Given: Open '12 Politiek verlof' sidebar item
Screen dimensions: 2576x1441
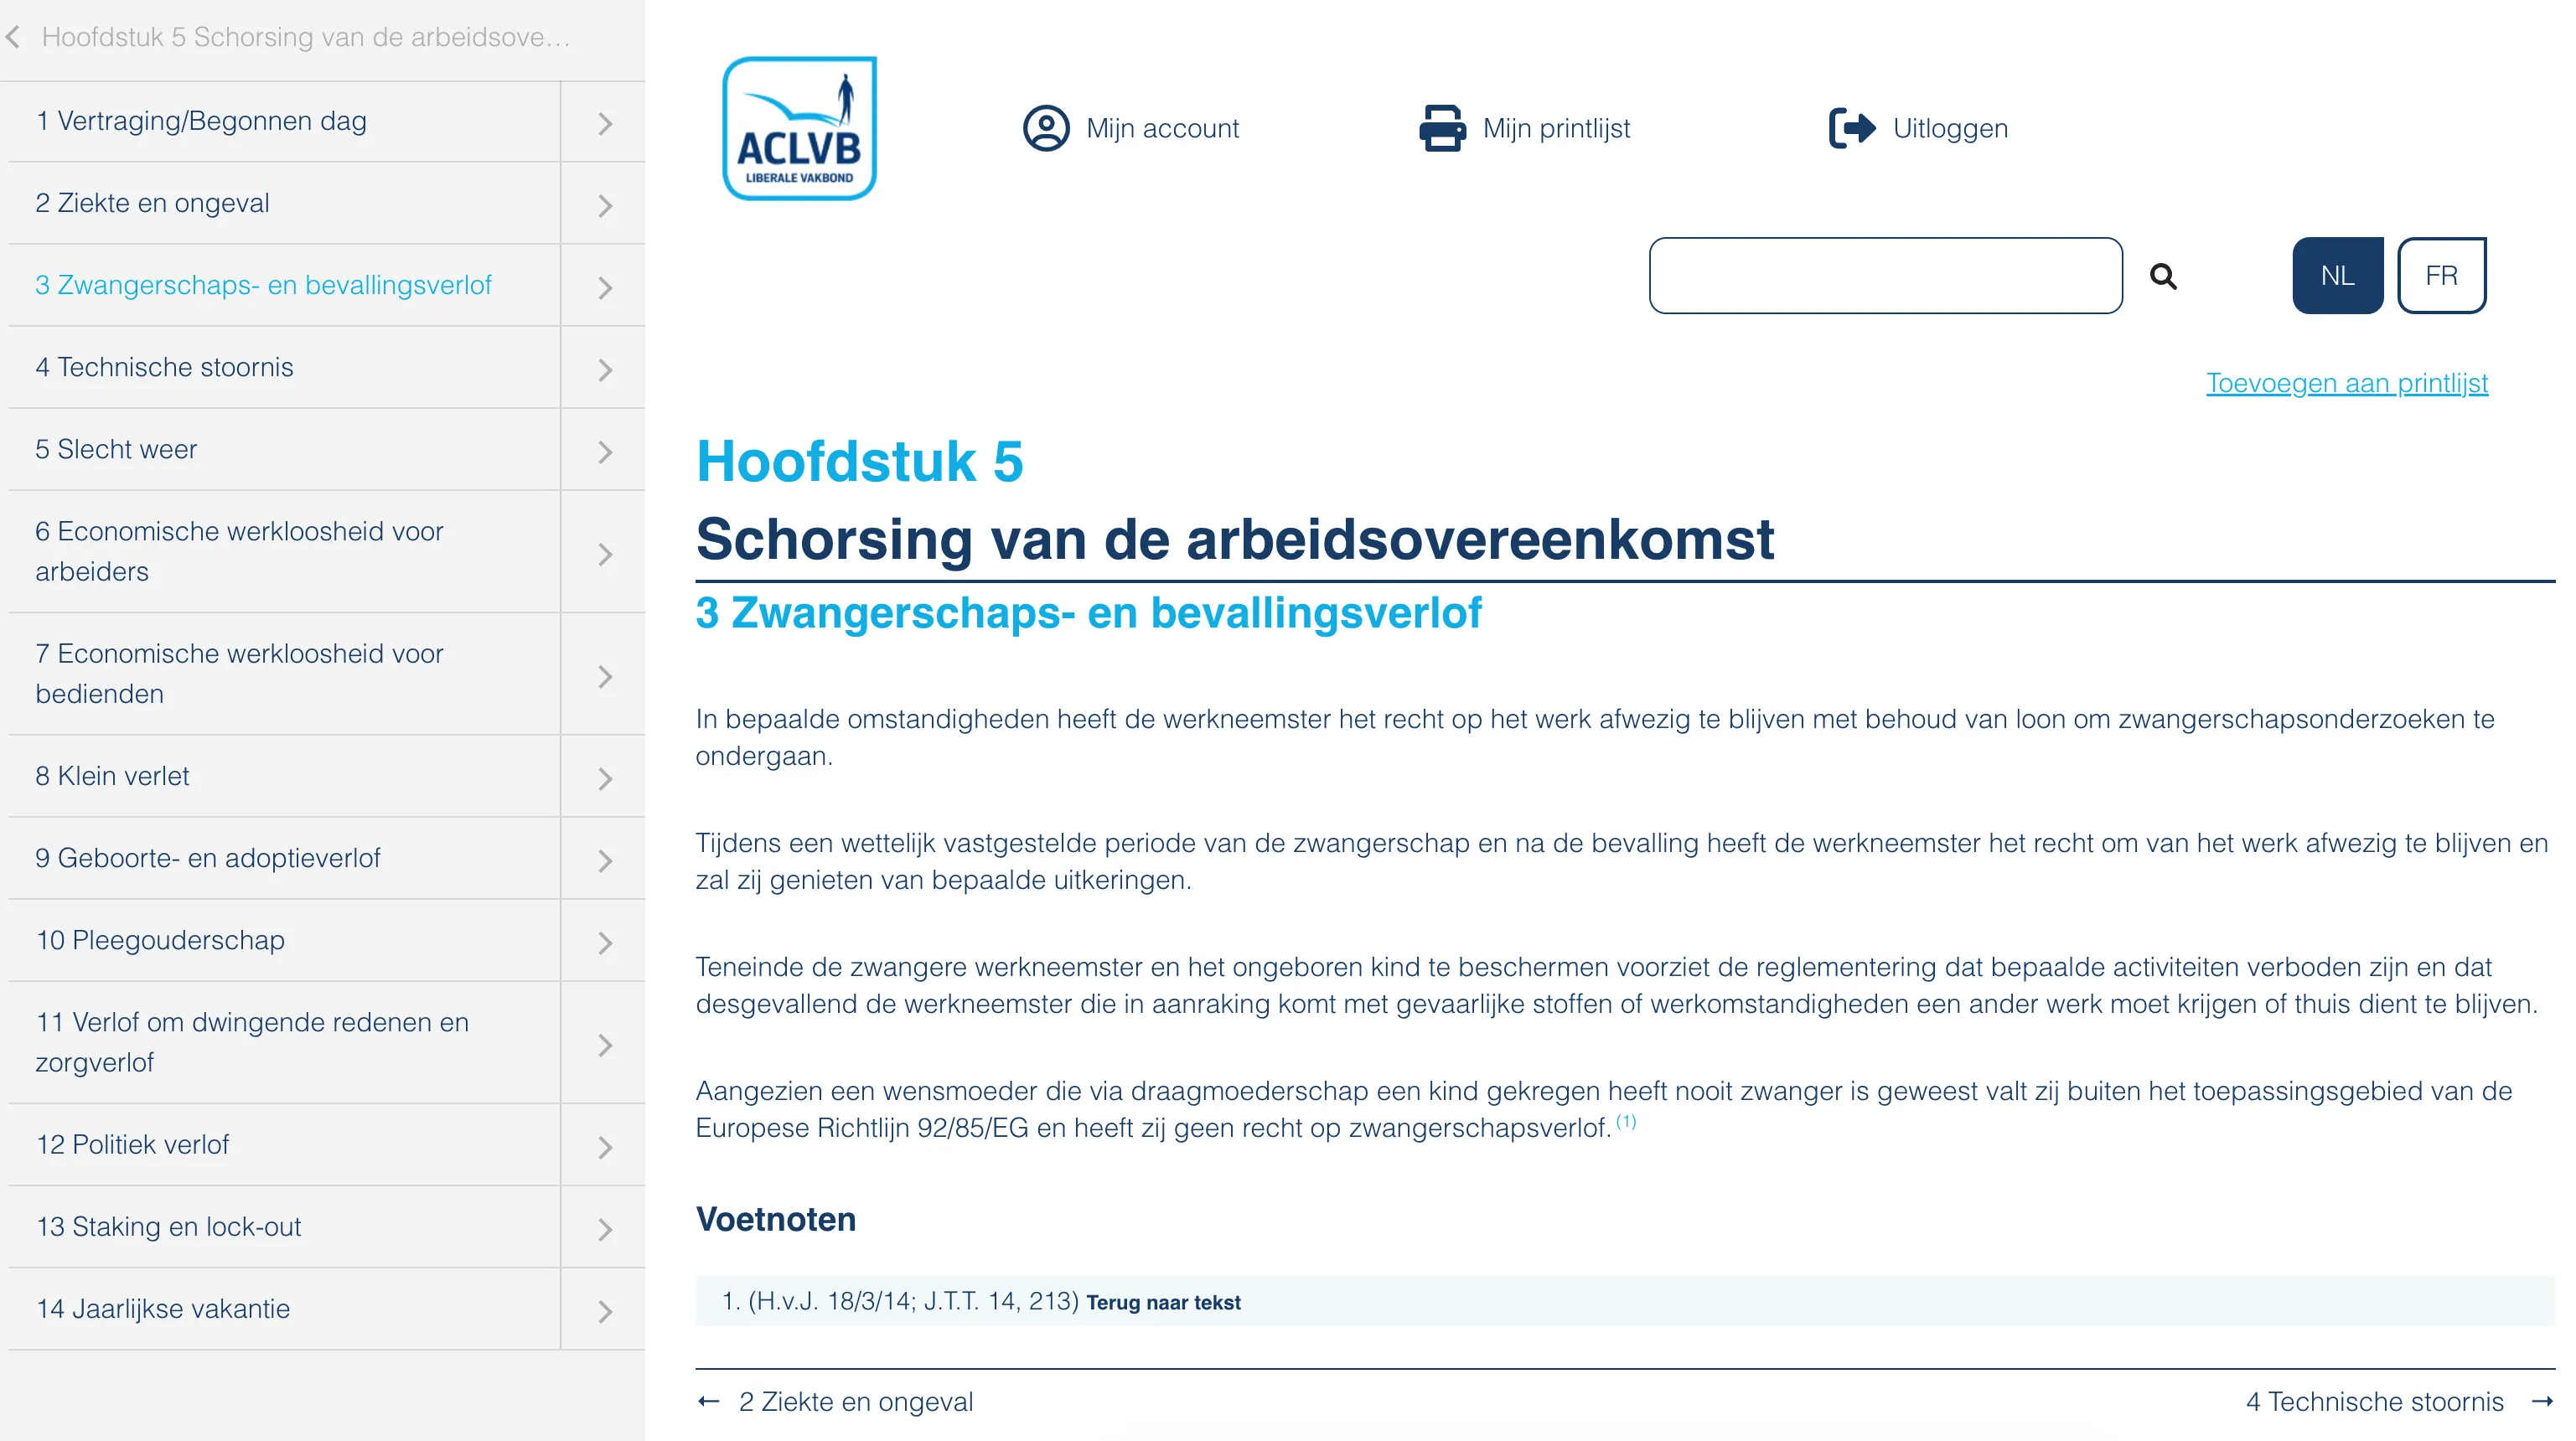Looking at the screenshot, I should point(284,1144).
